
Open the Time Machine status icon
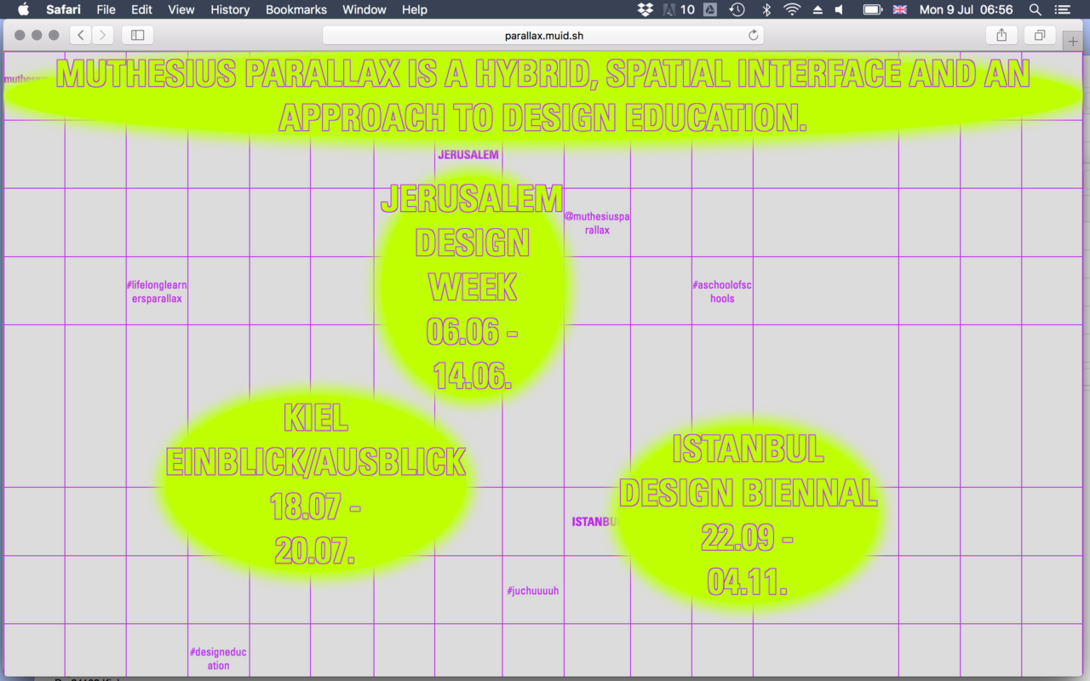737,10
